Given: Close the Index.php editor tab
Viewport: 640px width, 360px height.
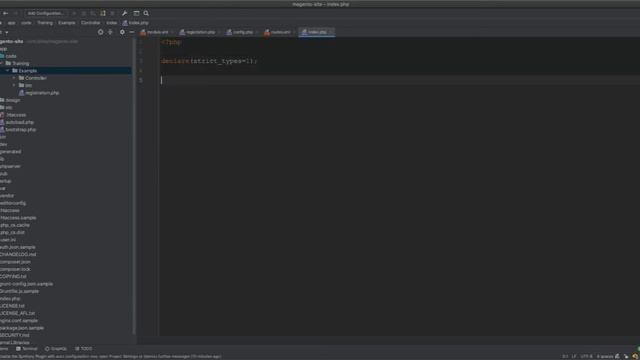Looking at the screenshot, I should [331, 32].
